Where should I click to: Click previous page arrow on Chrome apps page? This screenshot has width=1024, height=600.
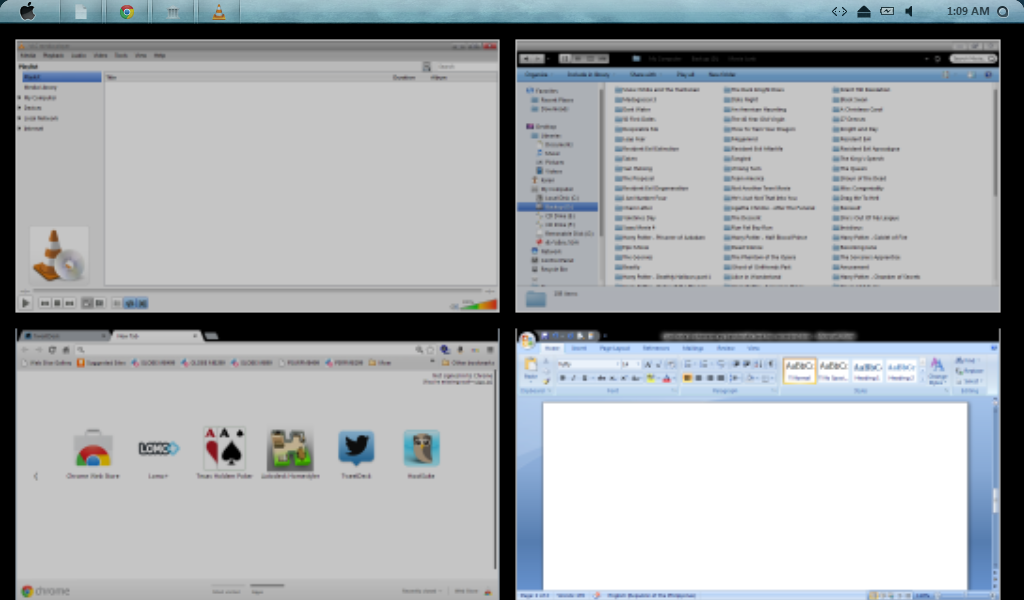click(35, 476)
